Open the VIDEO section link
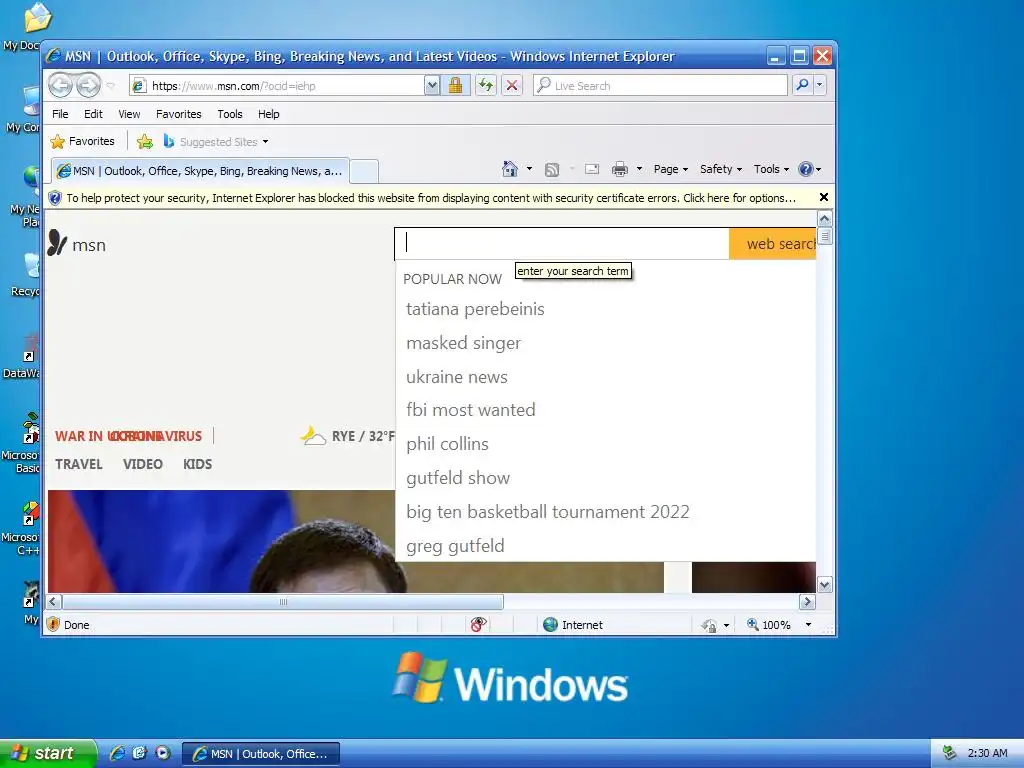Image resolution: width=1024 pixels, height=768 pixels. coord(142,464)
